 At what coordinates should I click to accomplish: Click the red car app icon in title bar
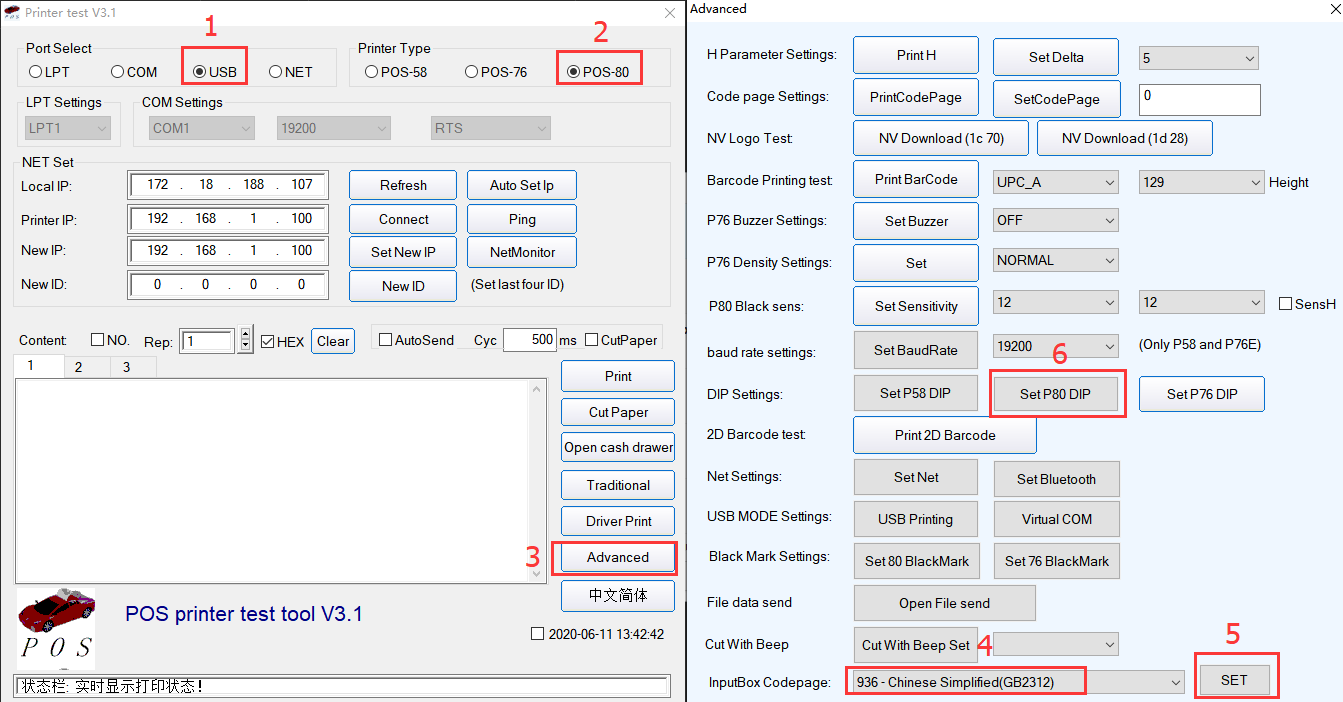12,12
